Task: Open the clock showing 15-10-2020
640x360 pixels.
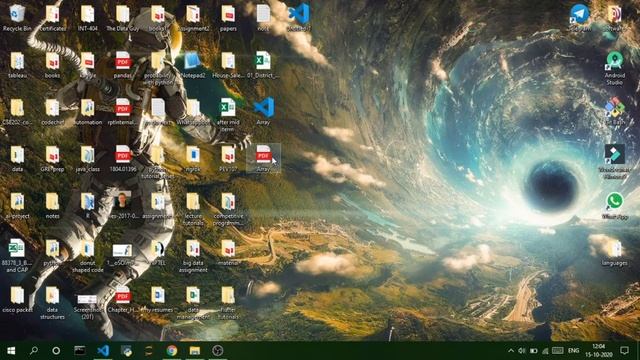Action: click(x=598, y=351)
